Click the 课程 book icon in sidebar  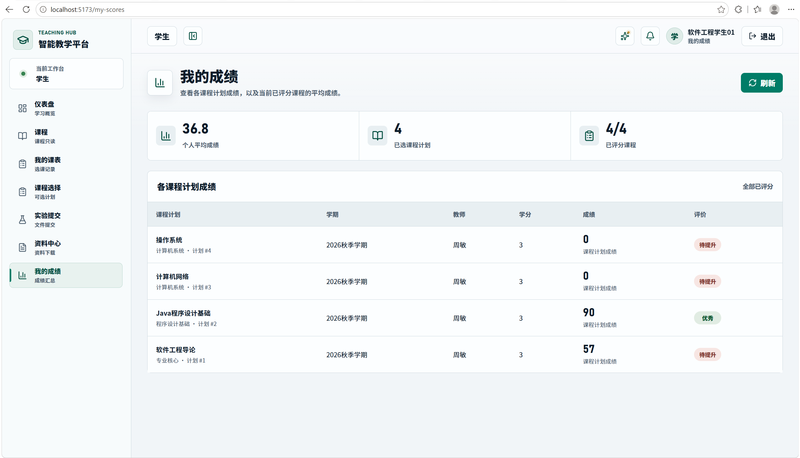pos(22,136)
